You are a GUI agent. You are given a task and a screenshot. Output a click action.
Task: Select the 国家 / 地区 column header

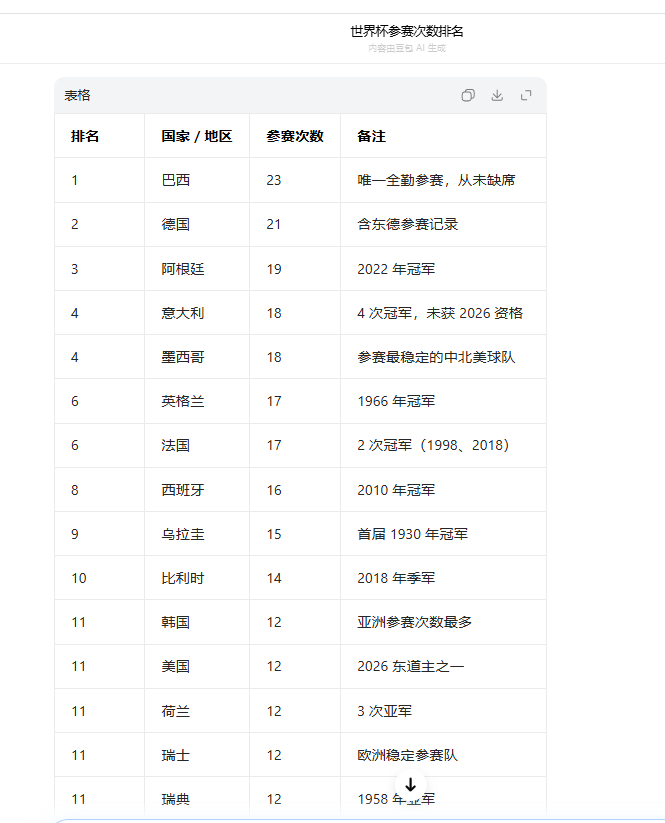point(197,136)
